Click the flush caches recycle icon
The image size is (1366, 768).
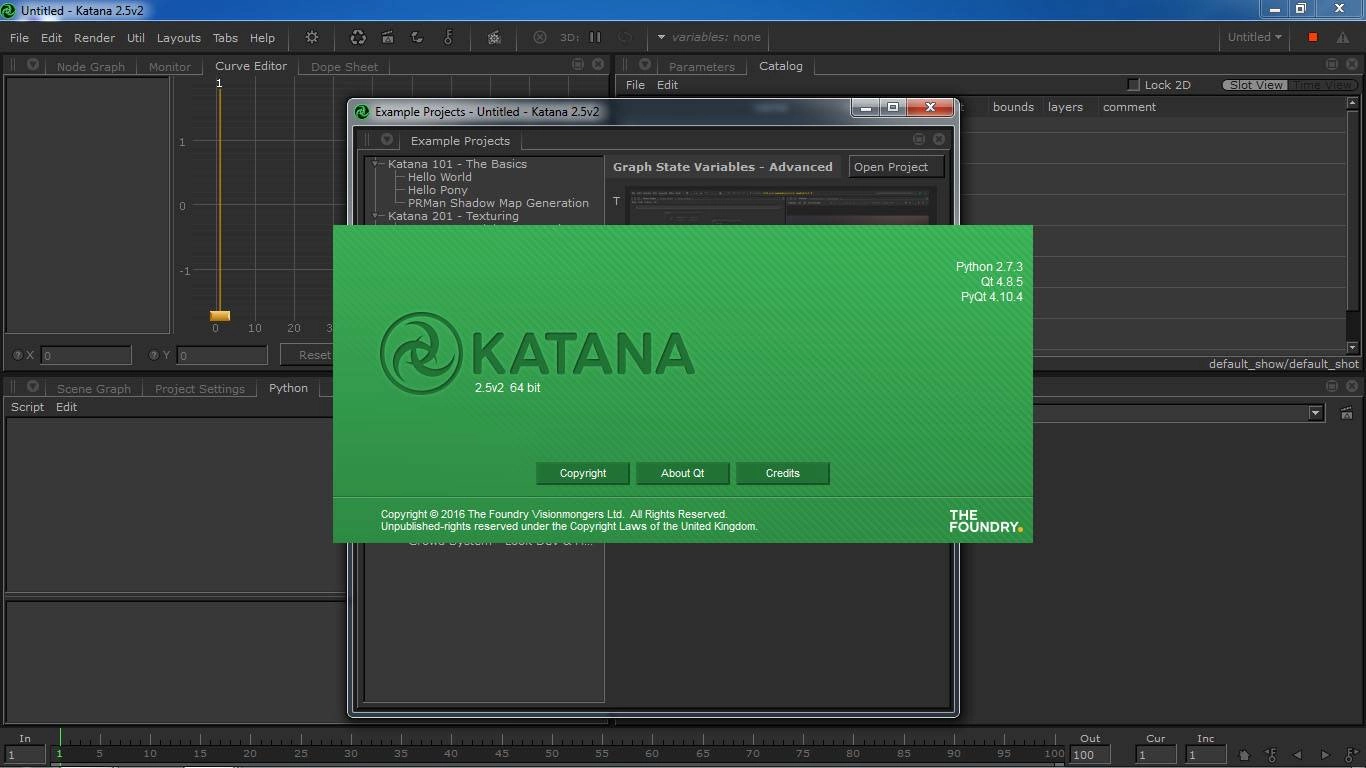click(x=357, y=37)
